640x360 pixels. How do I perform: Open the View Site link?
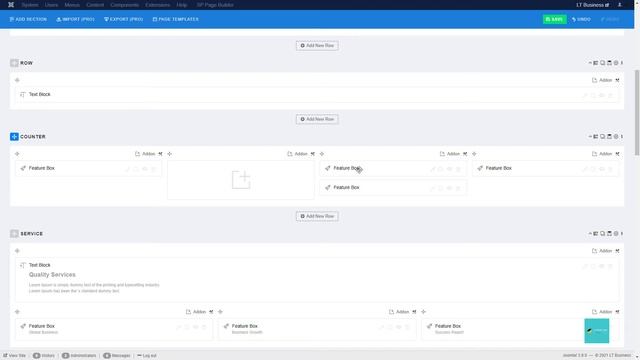(14, 356)
